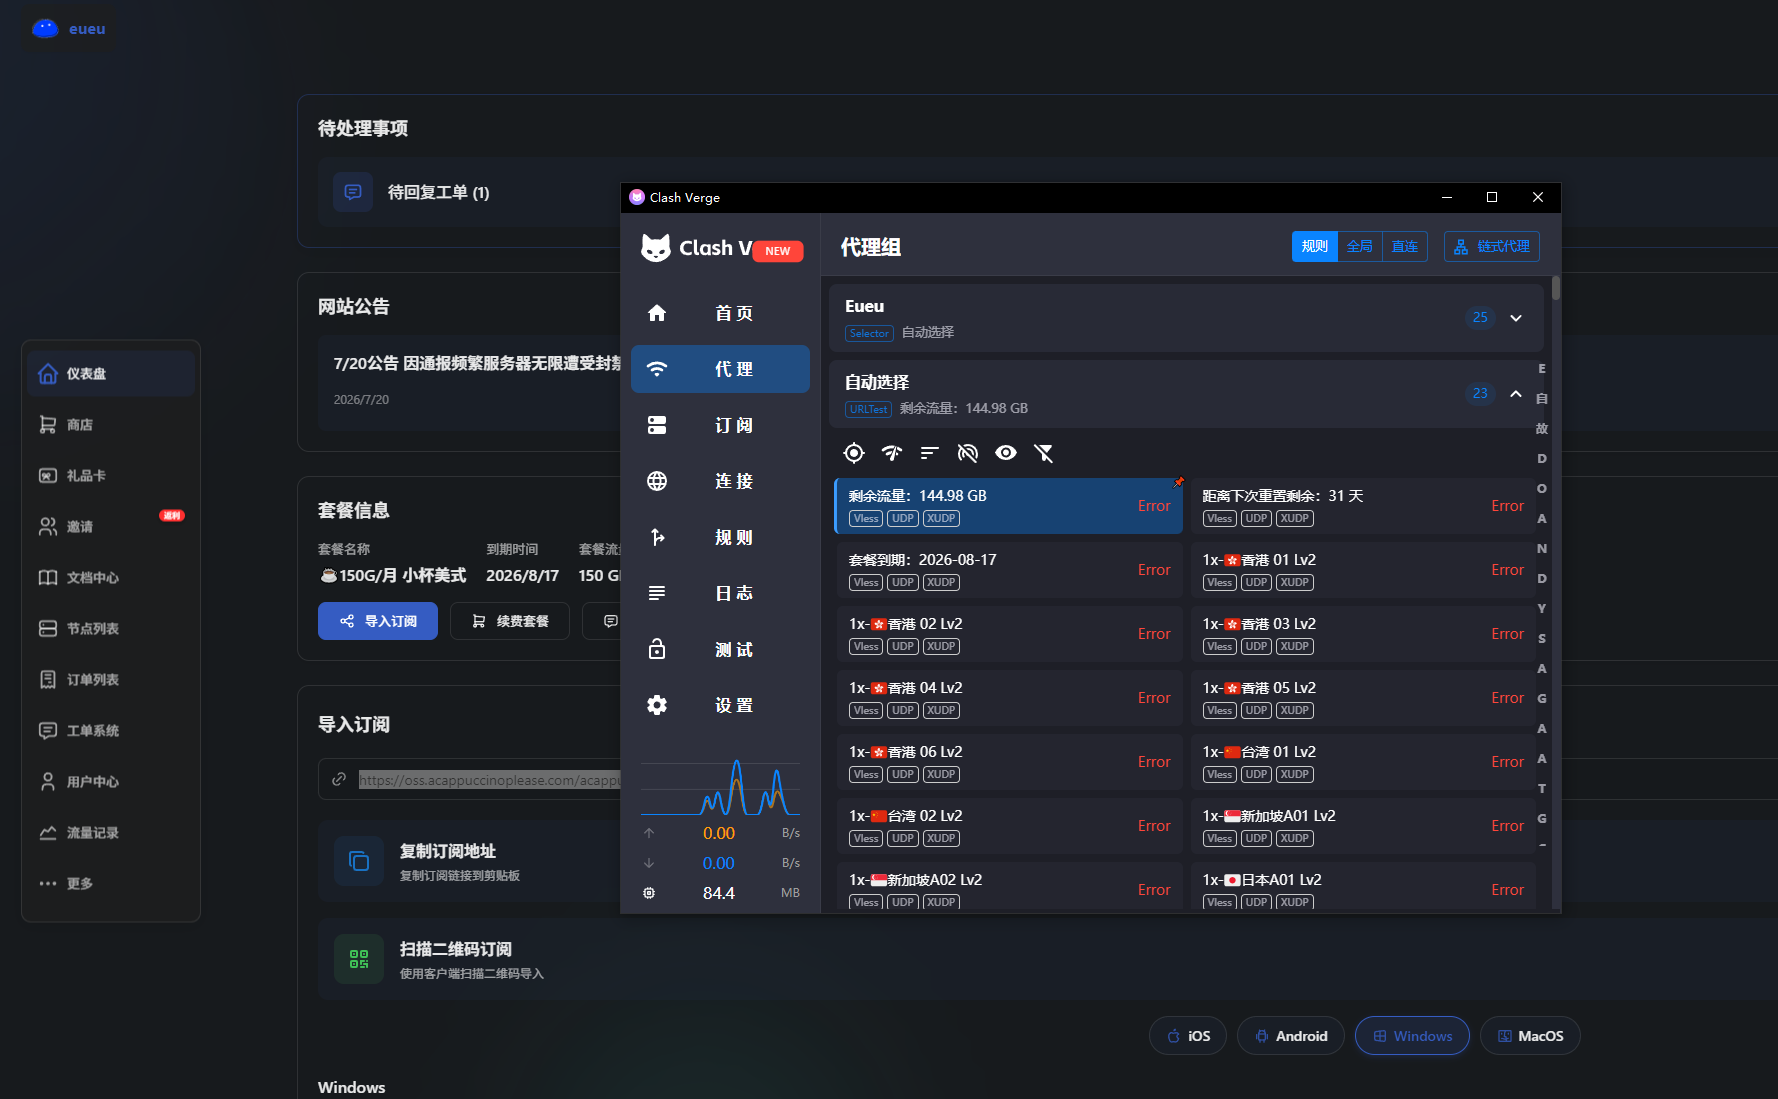Click the 链式代理 chain proxy button

pyautogui.click(x=1492, y=247)
